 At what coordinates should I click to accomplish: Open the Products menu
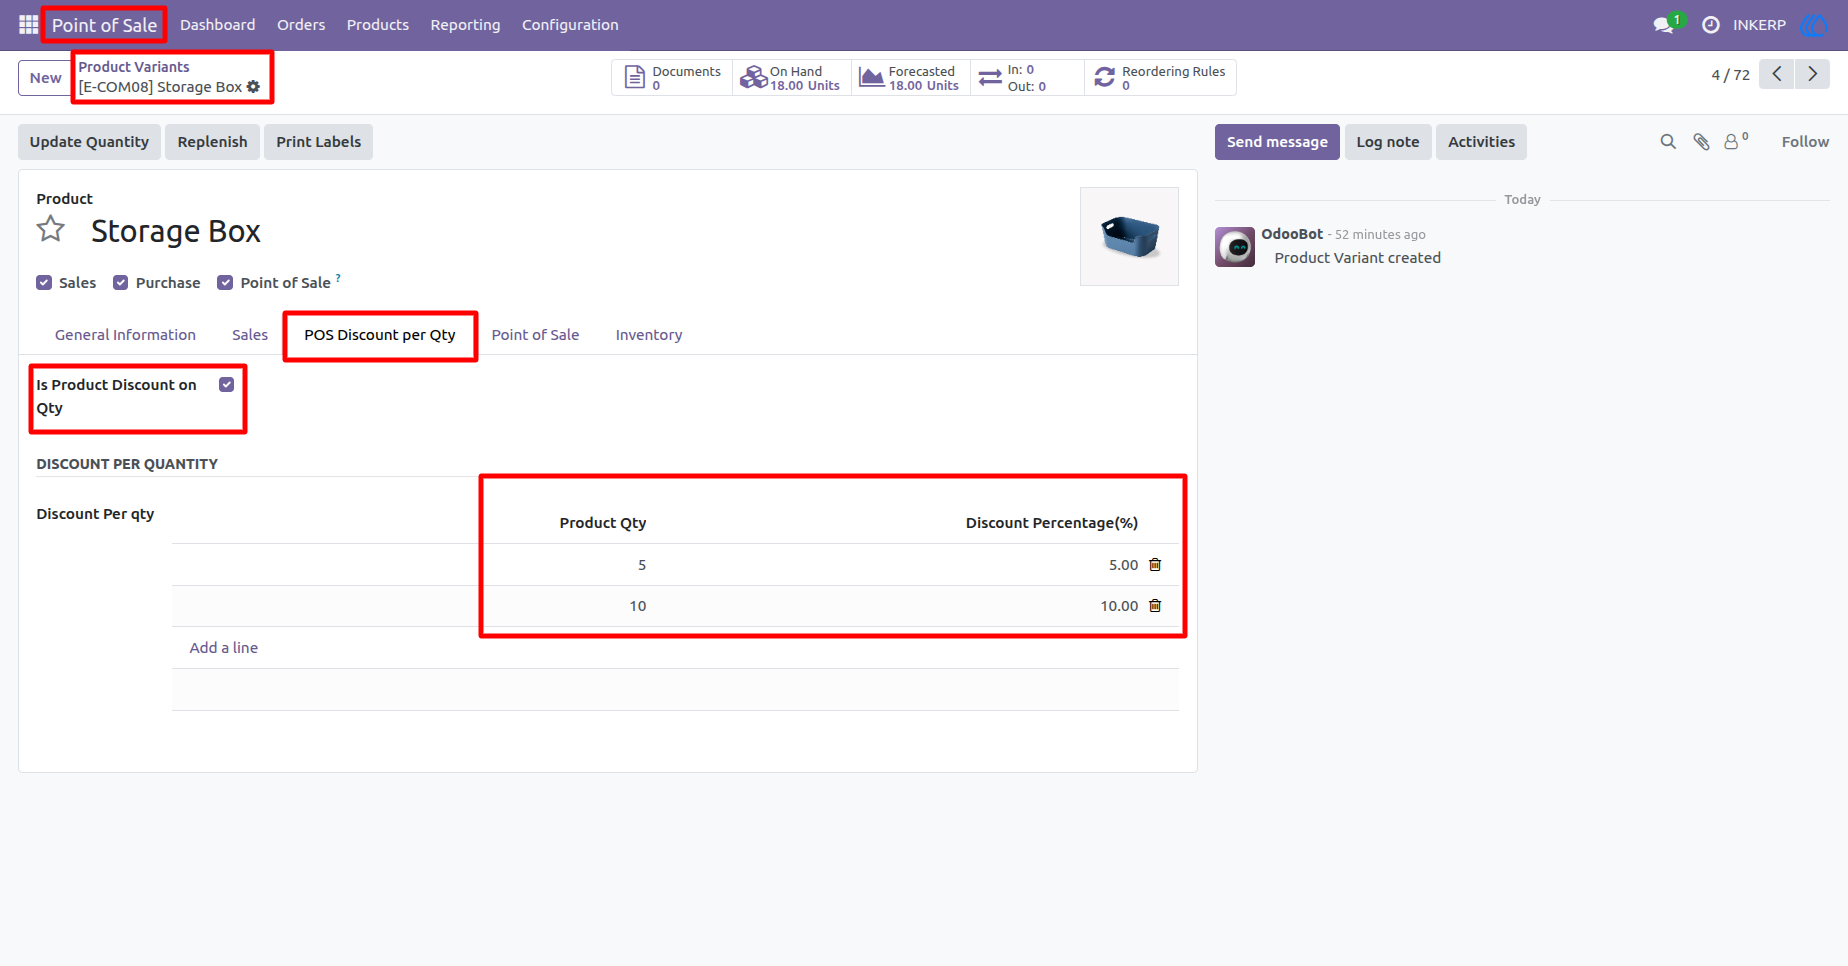pos(377,25)
